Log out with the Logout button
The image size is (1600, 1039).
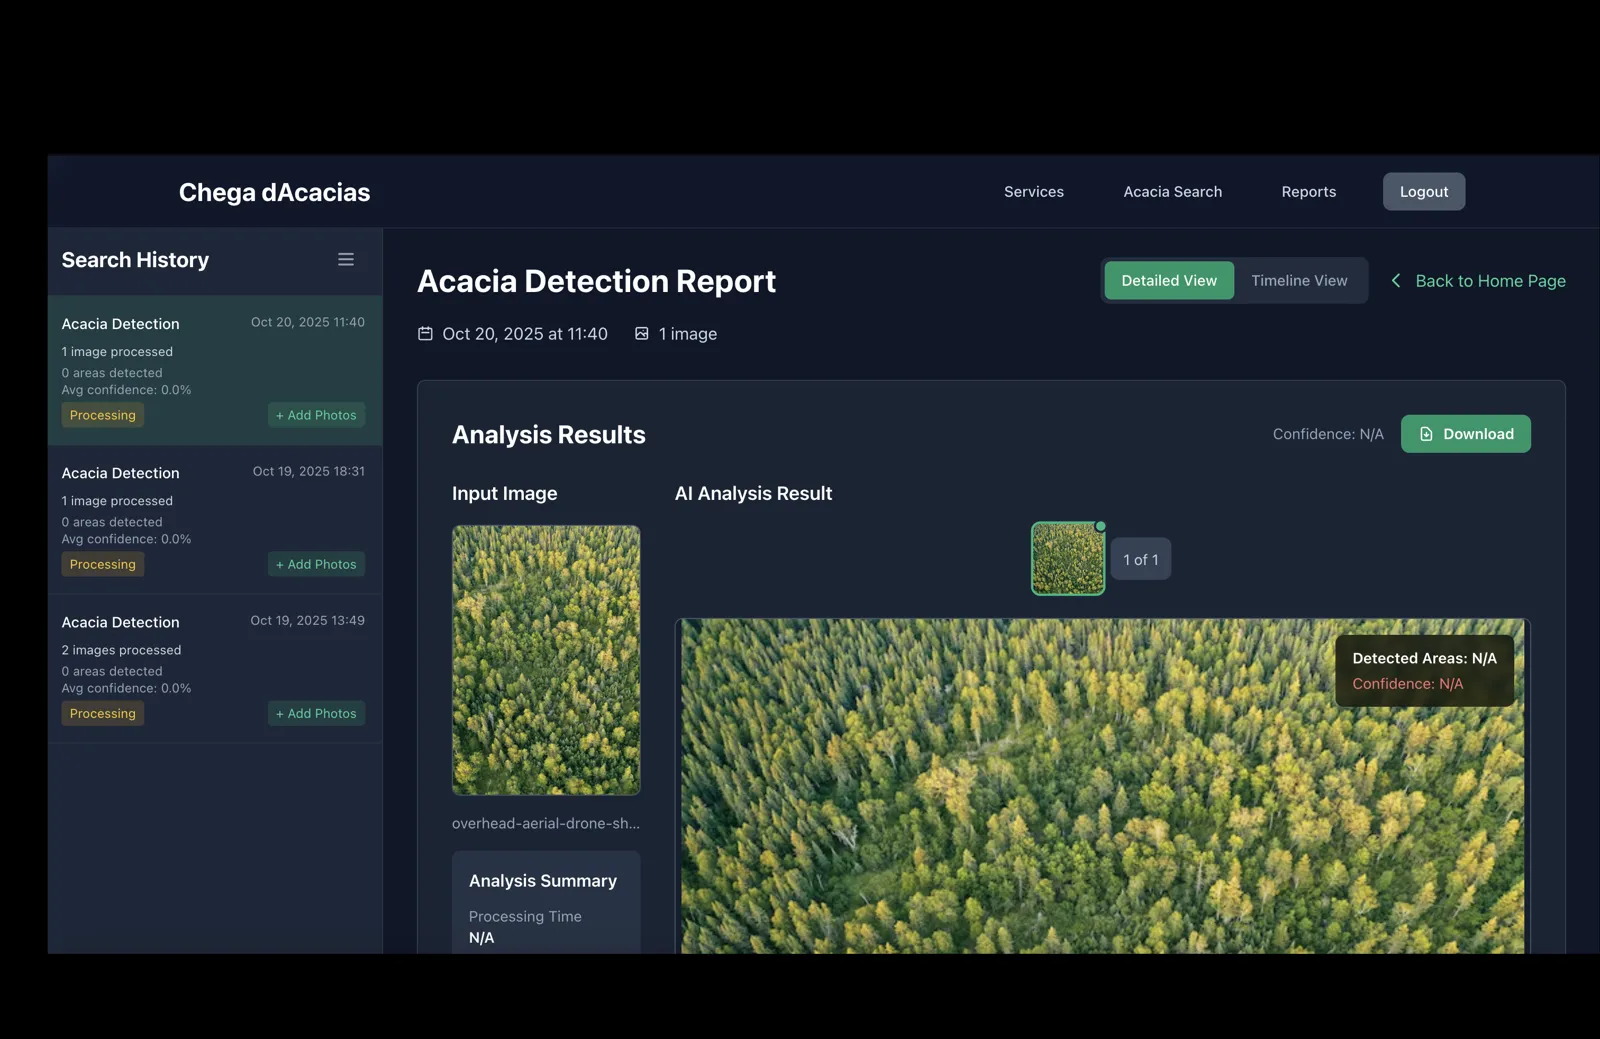(1424, 192)
